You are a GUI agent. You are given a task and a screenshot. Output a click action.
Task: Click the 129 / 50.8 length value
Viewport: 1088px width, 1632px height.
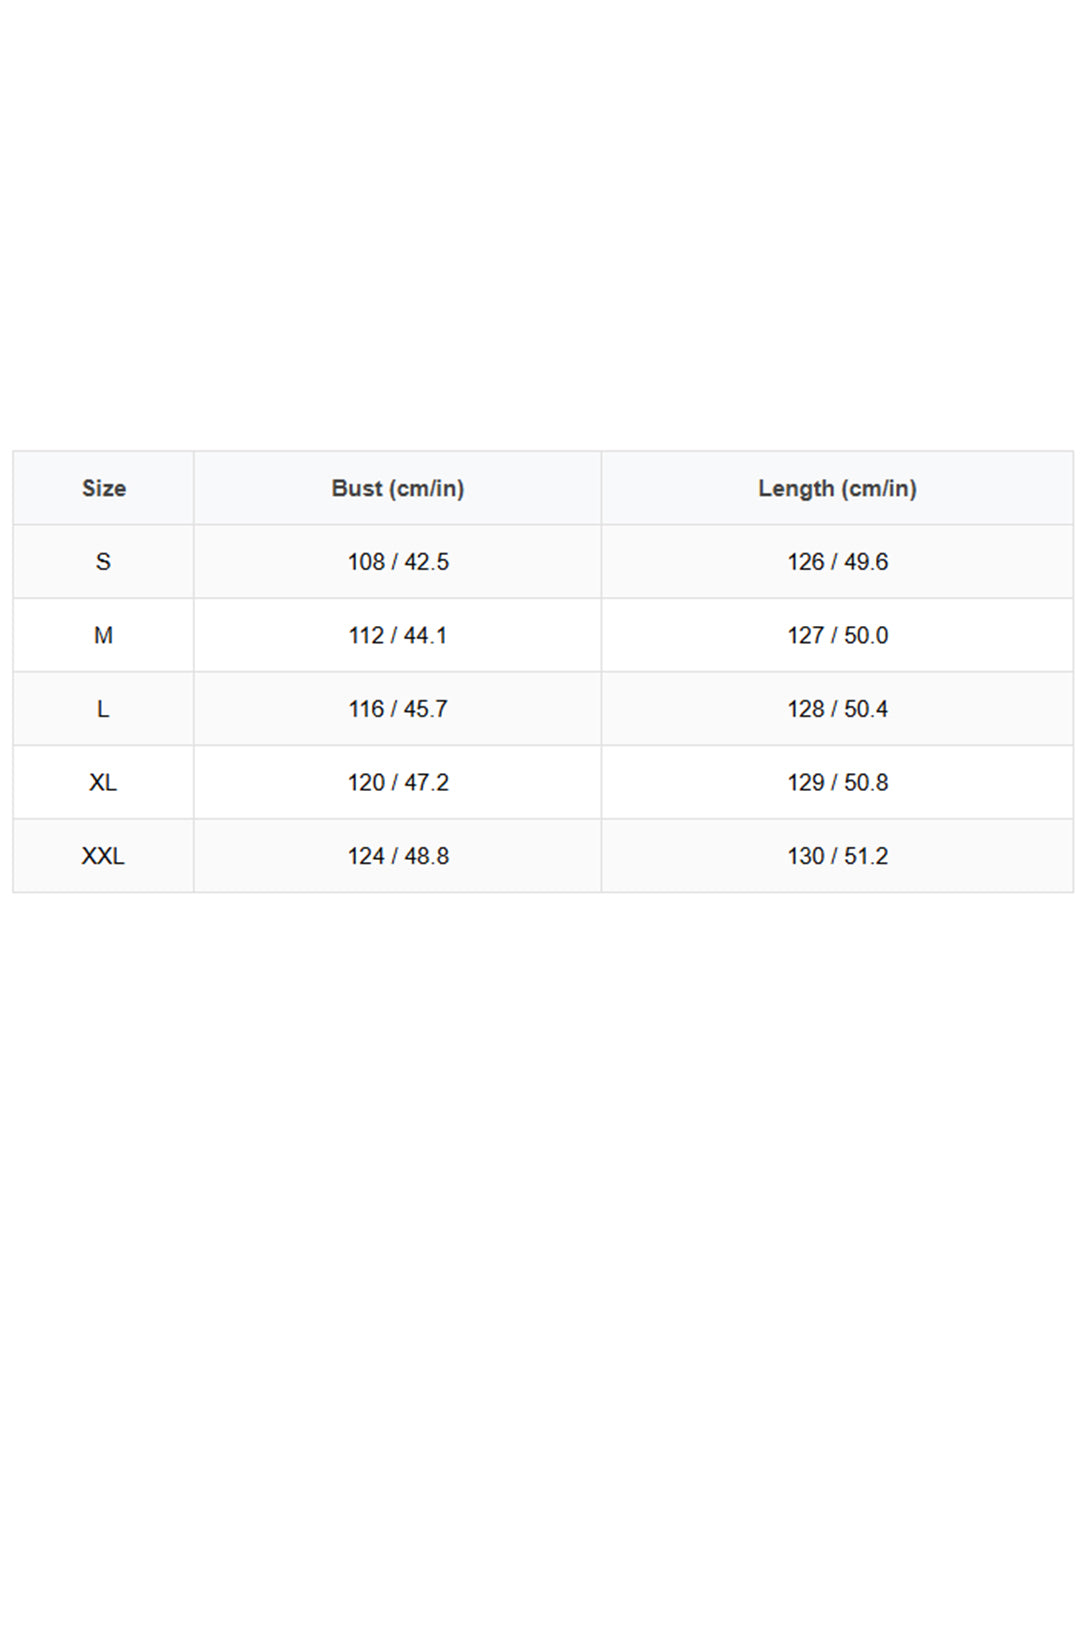coord(837,782)
